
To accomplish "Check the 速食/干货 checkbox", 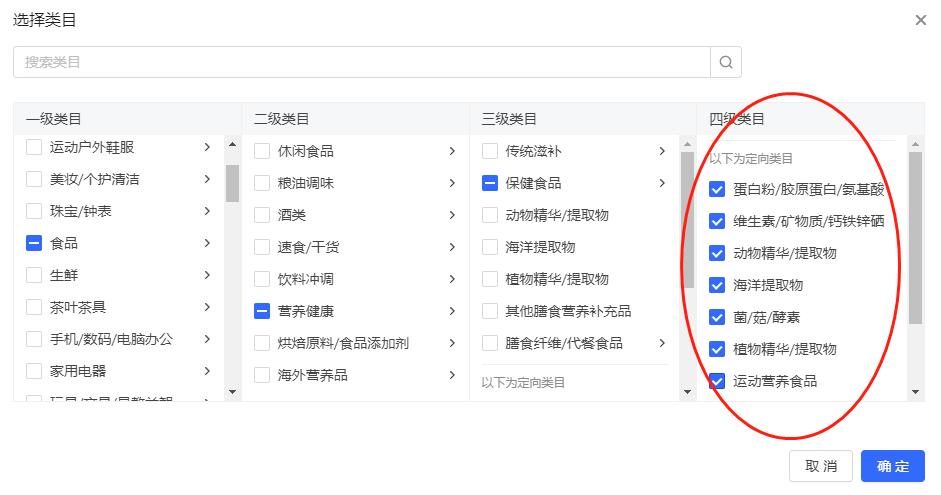I will [262, 247].
